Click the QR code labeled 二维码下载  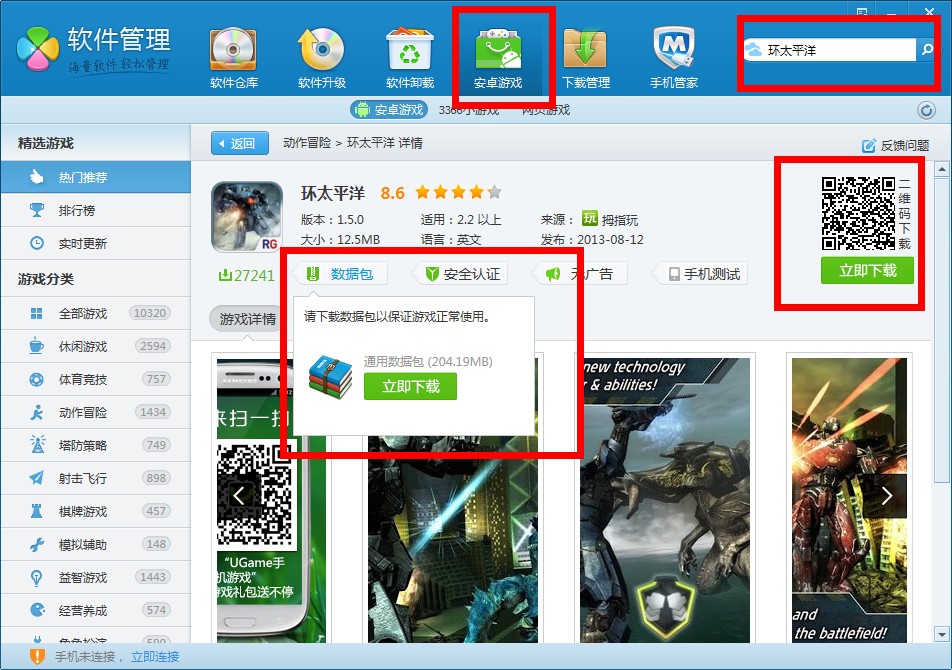(x=858, y=213)
